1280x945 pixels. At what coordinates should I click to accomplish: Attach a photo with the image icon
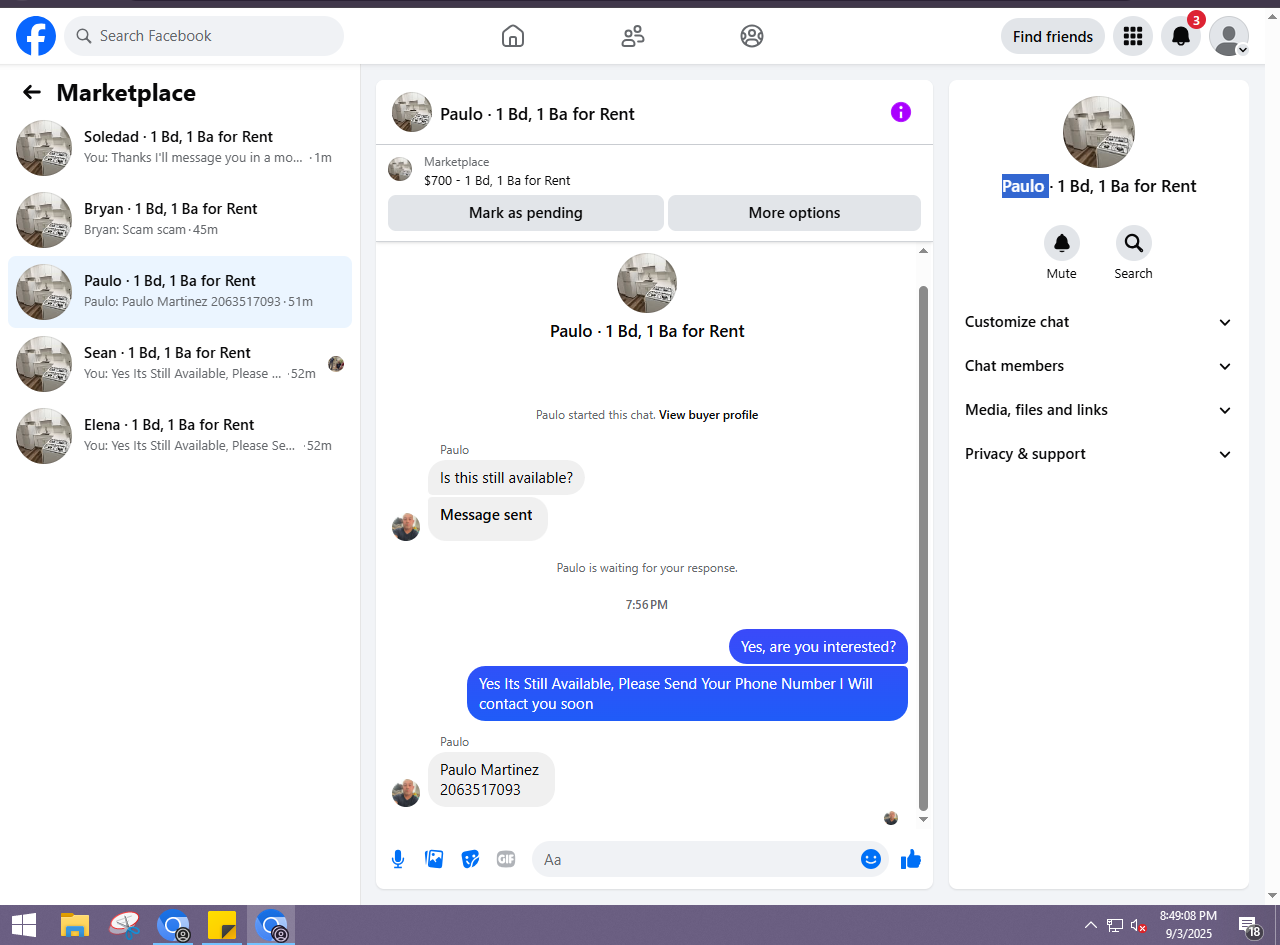tap(434, 859)
